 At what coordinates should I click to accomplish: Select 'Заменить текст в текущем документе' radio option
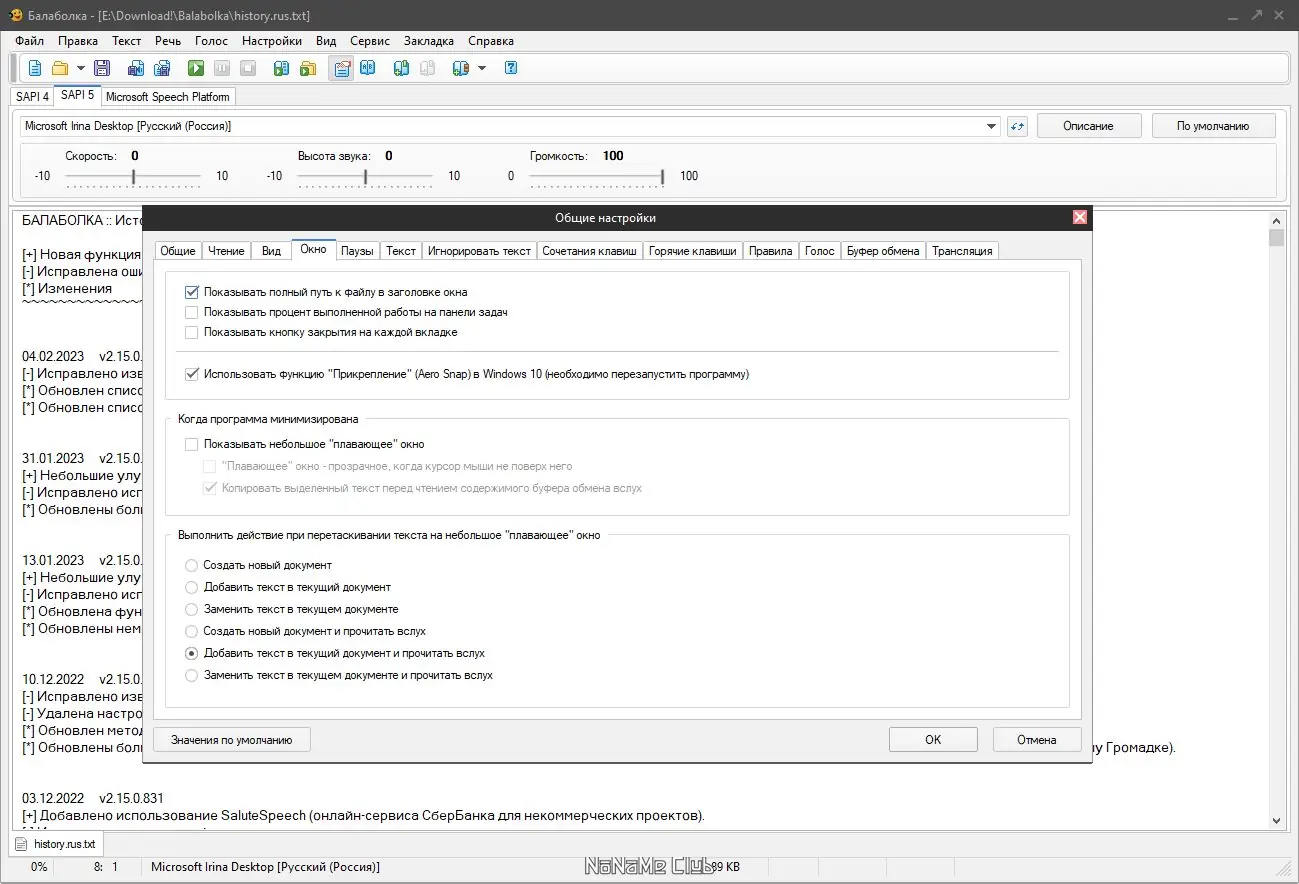coord(192,609)
